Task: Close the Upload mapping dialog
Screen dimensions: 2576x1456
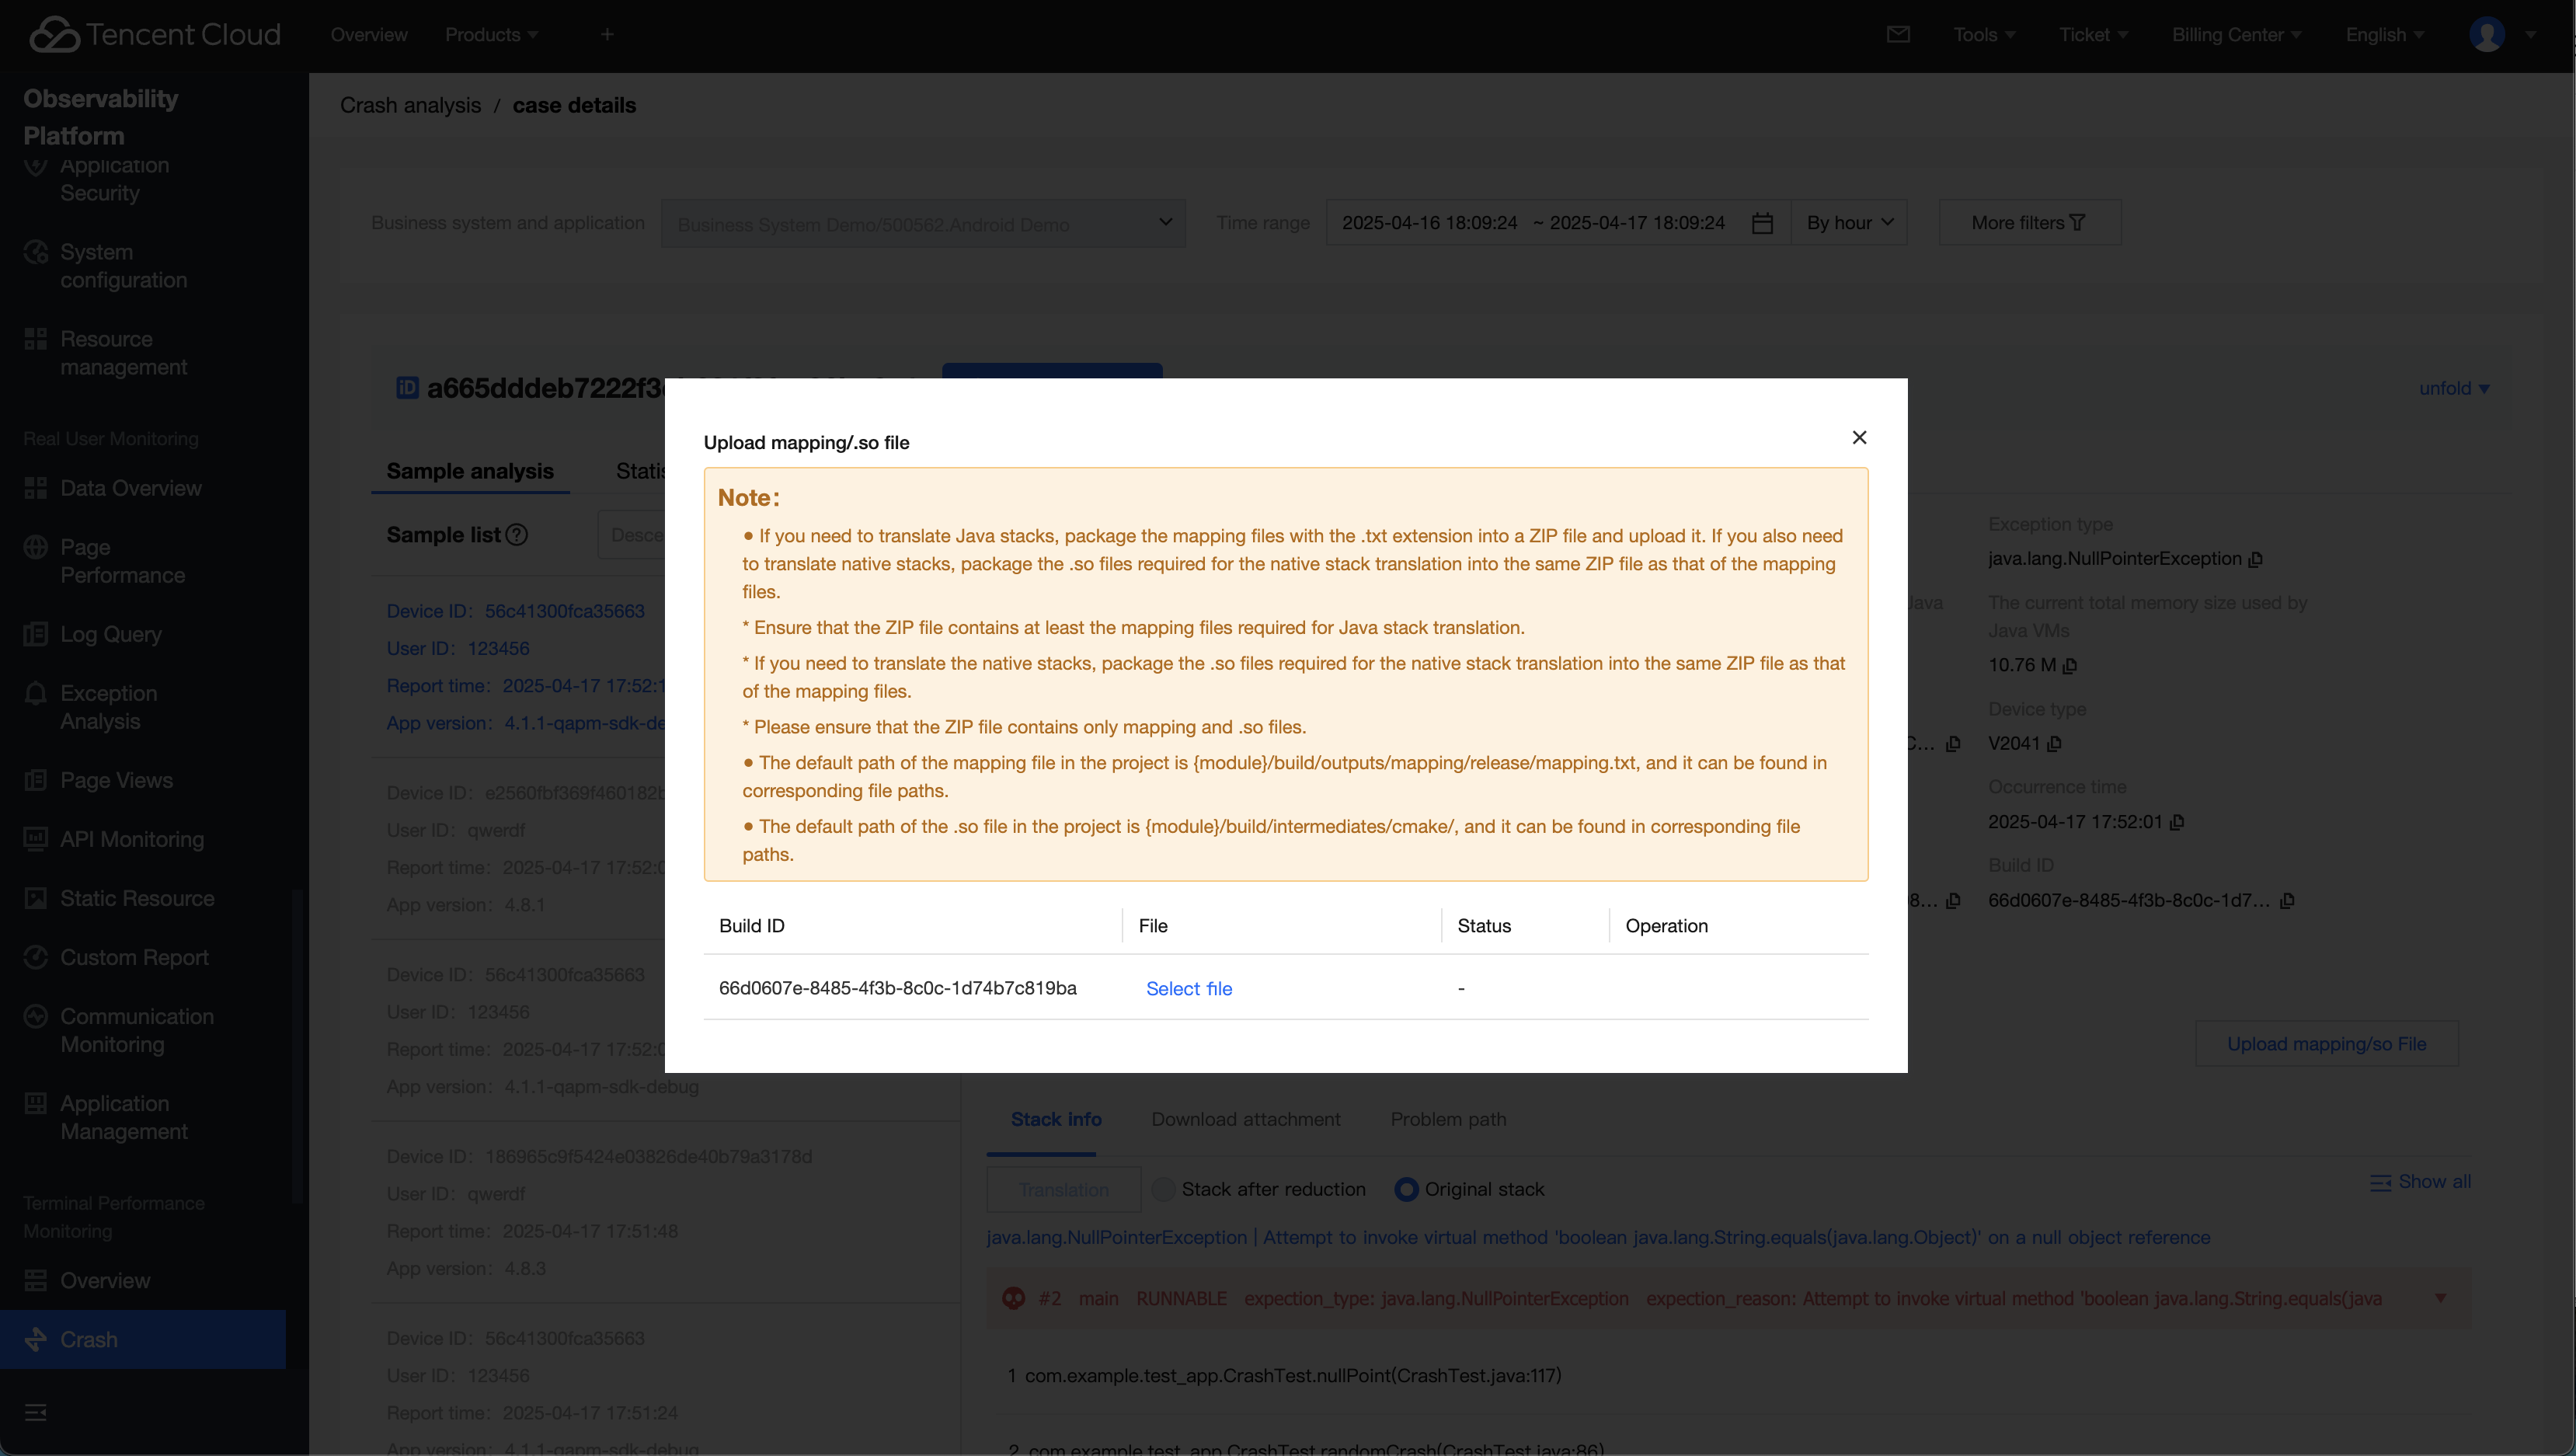Action: point(1859,437)
